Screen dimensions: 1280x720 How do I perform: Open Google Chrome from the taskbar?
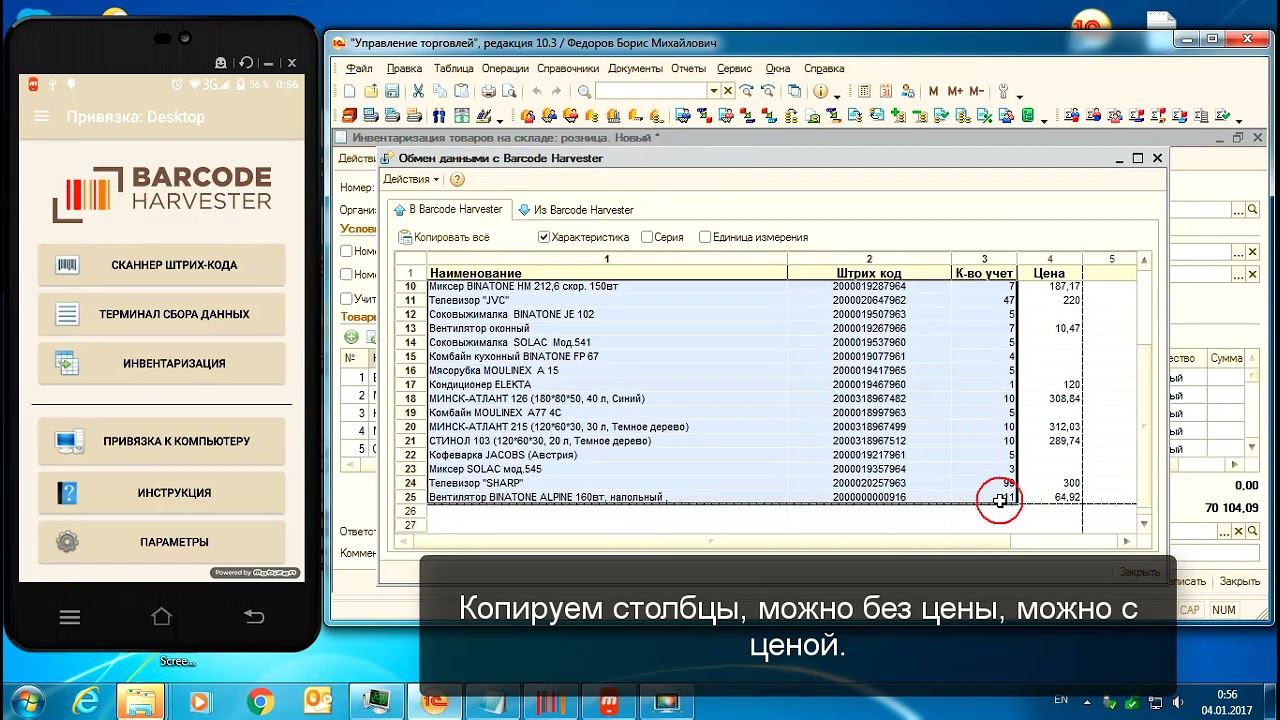261,700
